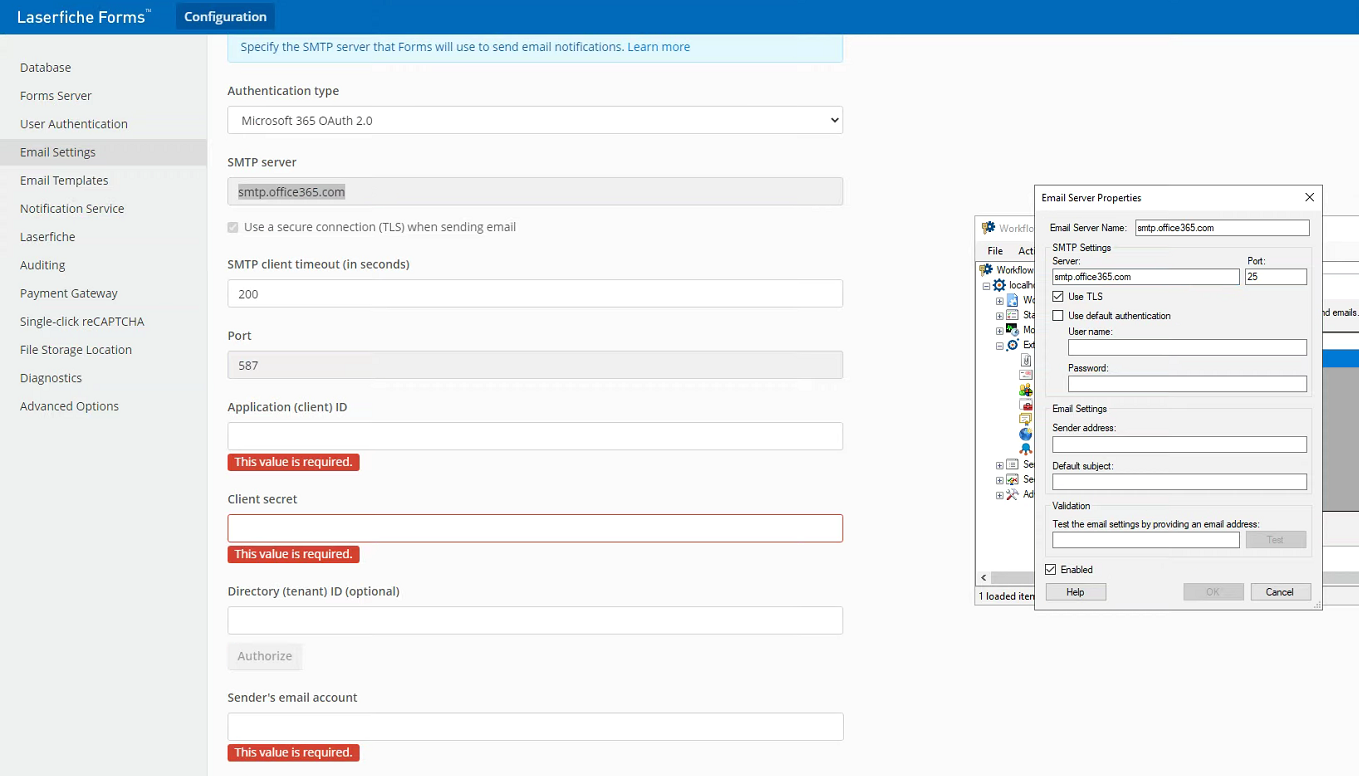Click the Default subject field
This screenshot has height=776, width=1359.
pos(1179,482)
